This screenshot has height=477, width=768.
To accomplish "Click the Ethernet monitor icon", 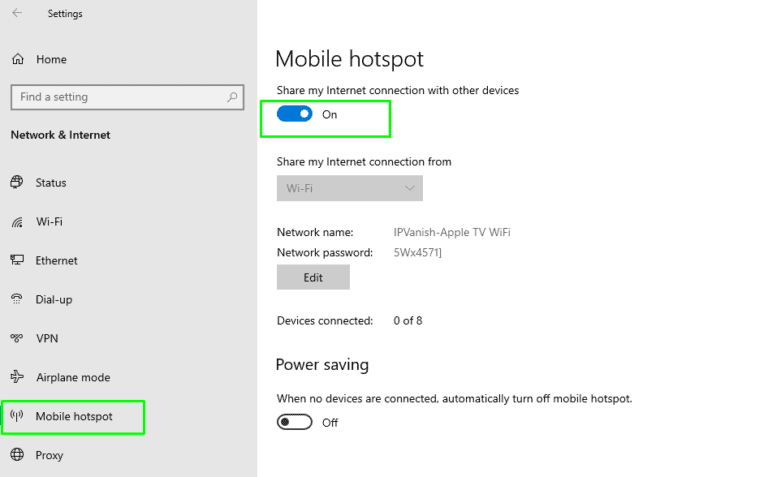I will coord(17,261).
